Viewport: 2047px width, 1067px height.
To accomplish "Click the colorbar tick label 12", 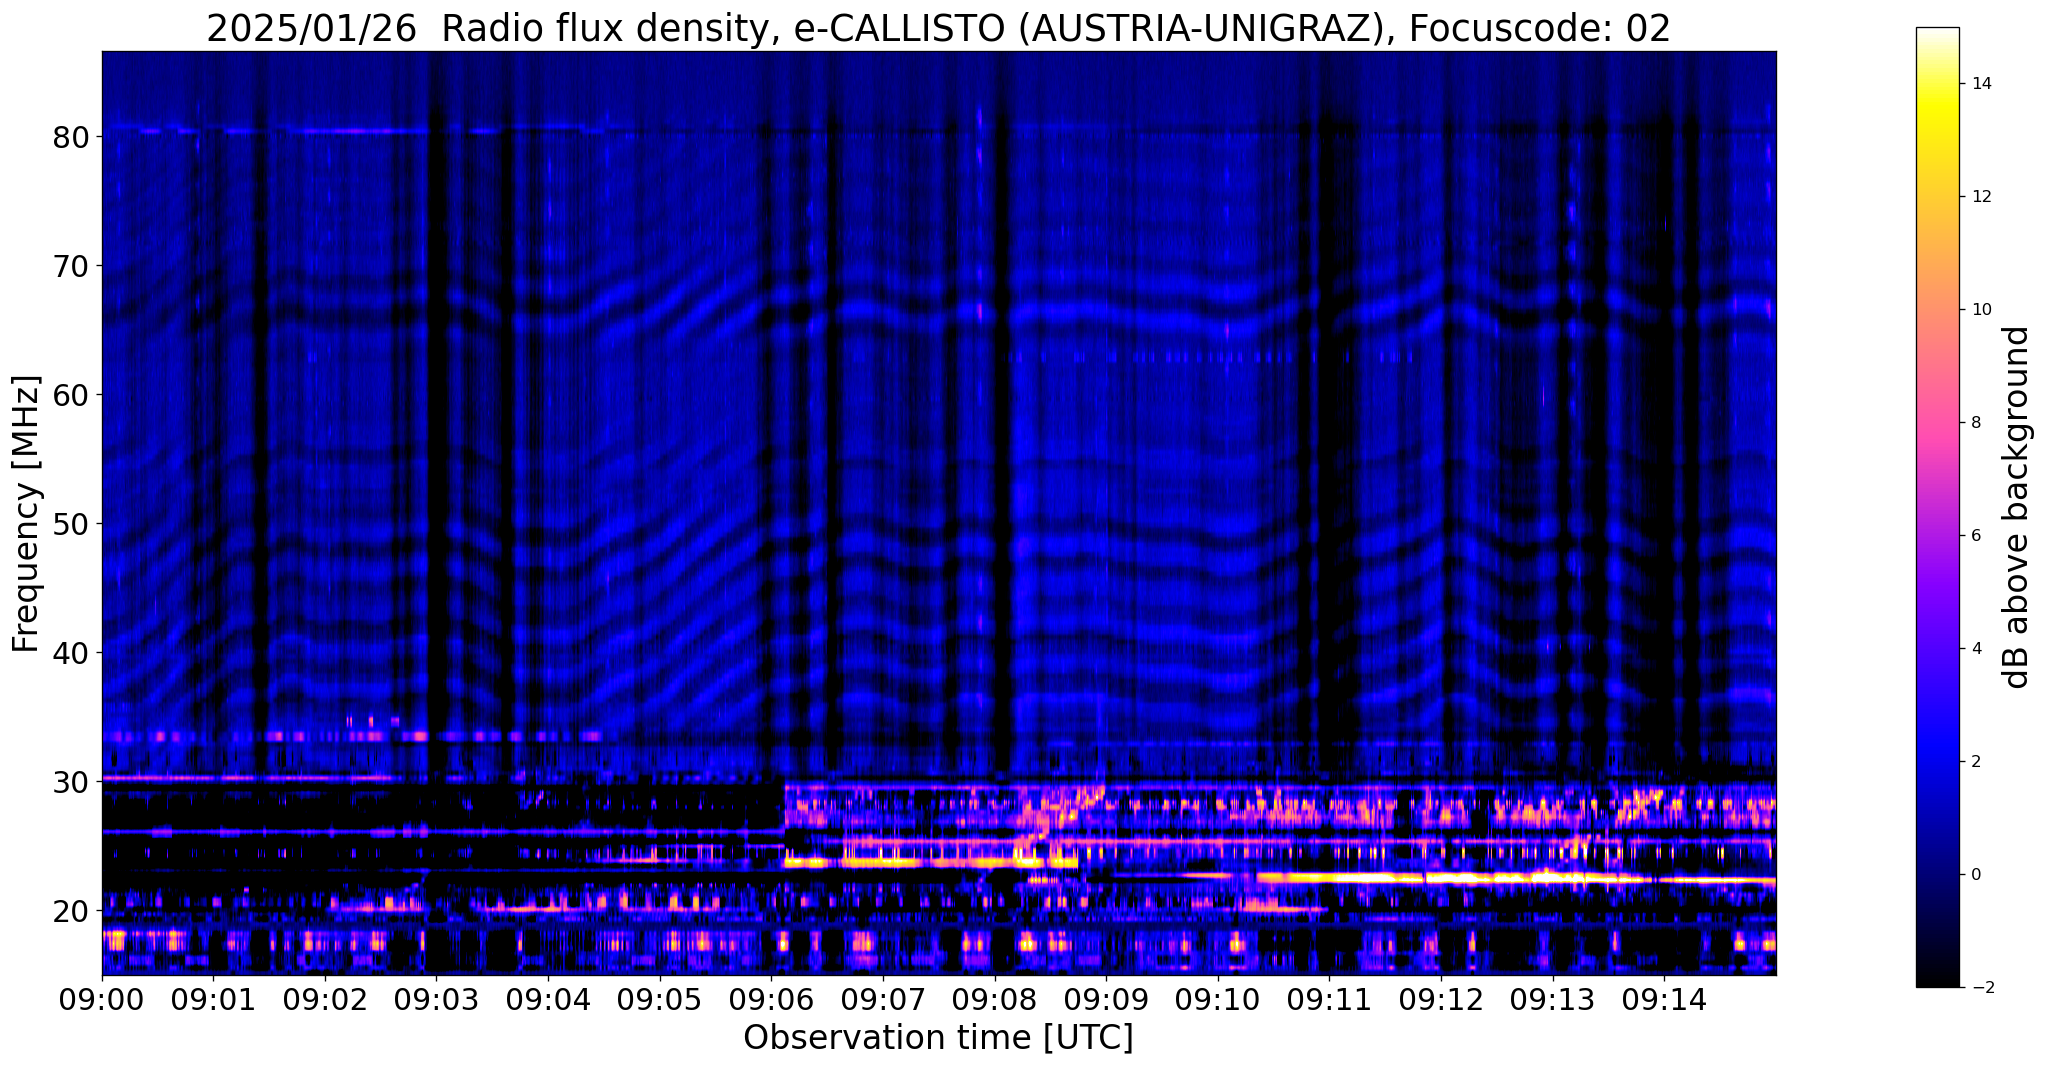I will pyautogui.click(x=1982, y=197).
